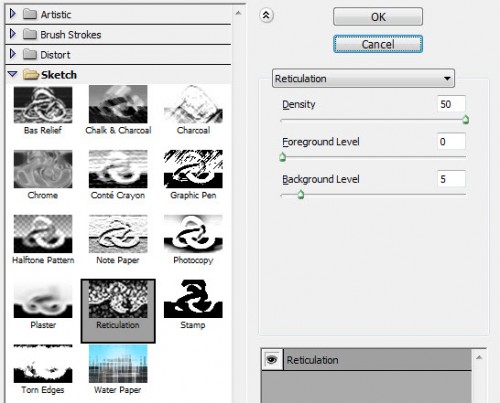Click the Cancel button
This screenshot has width=500, height=403.
(378, 44)
